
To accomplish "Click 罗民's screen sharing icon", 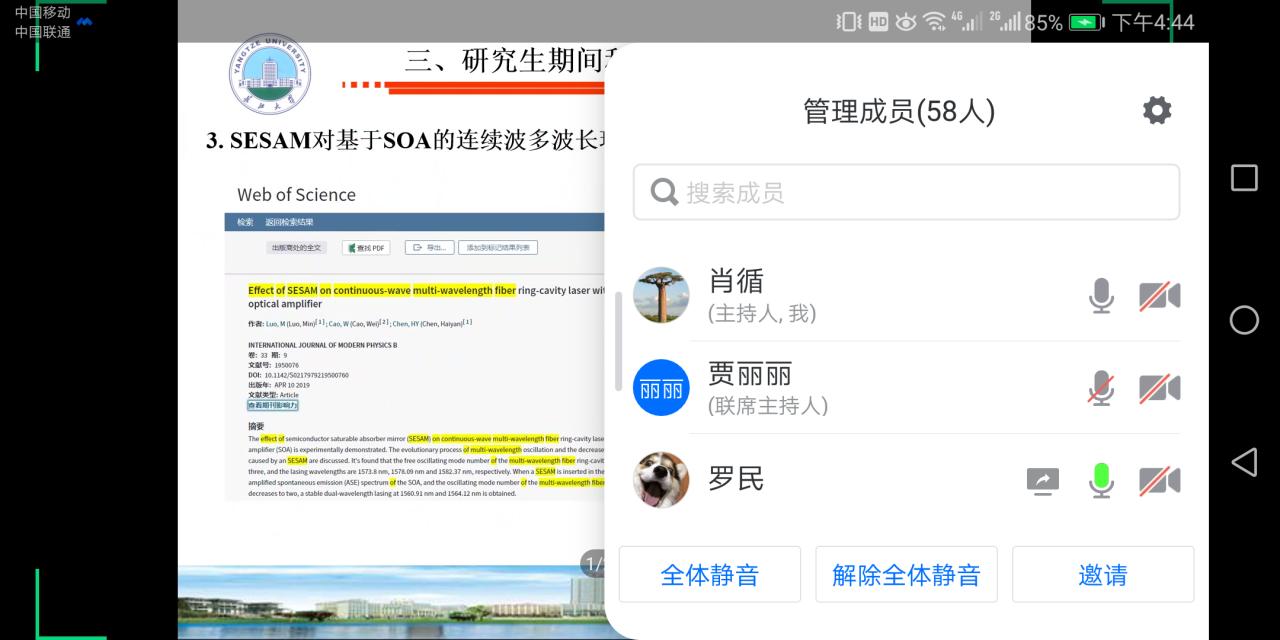I will (1043, 481).
